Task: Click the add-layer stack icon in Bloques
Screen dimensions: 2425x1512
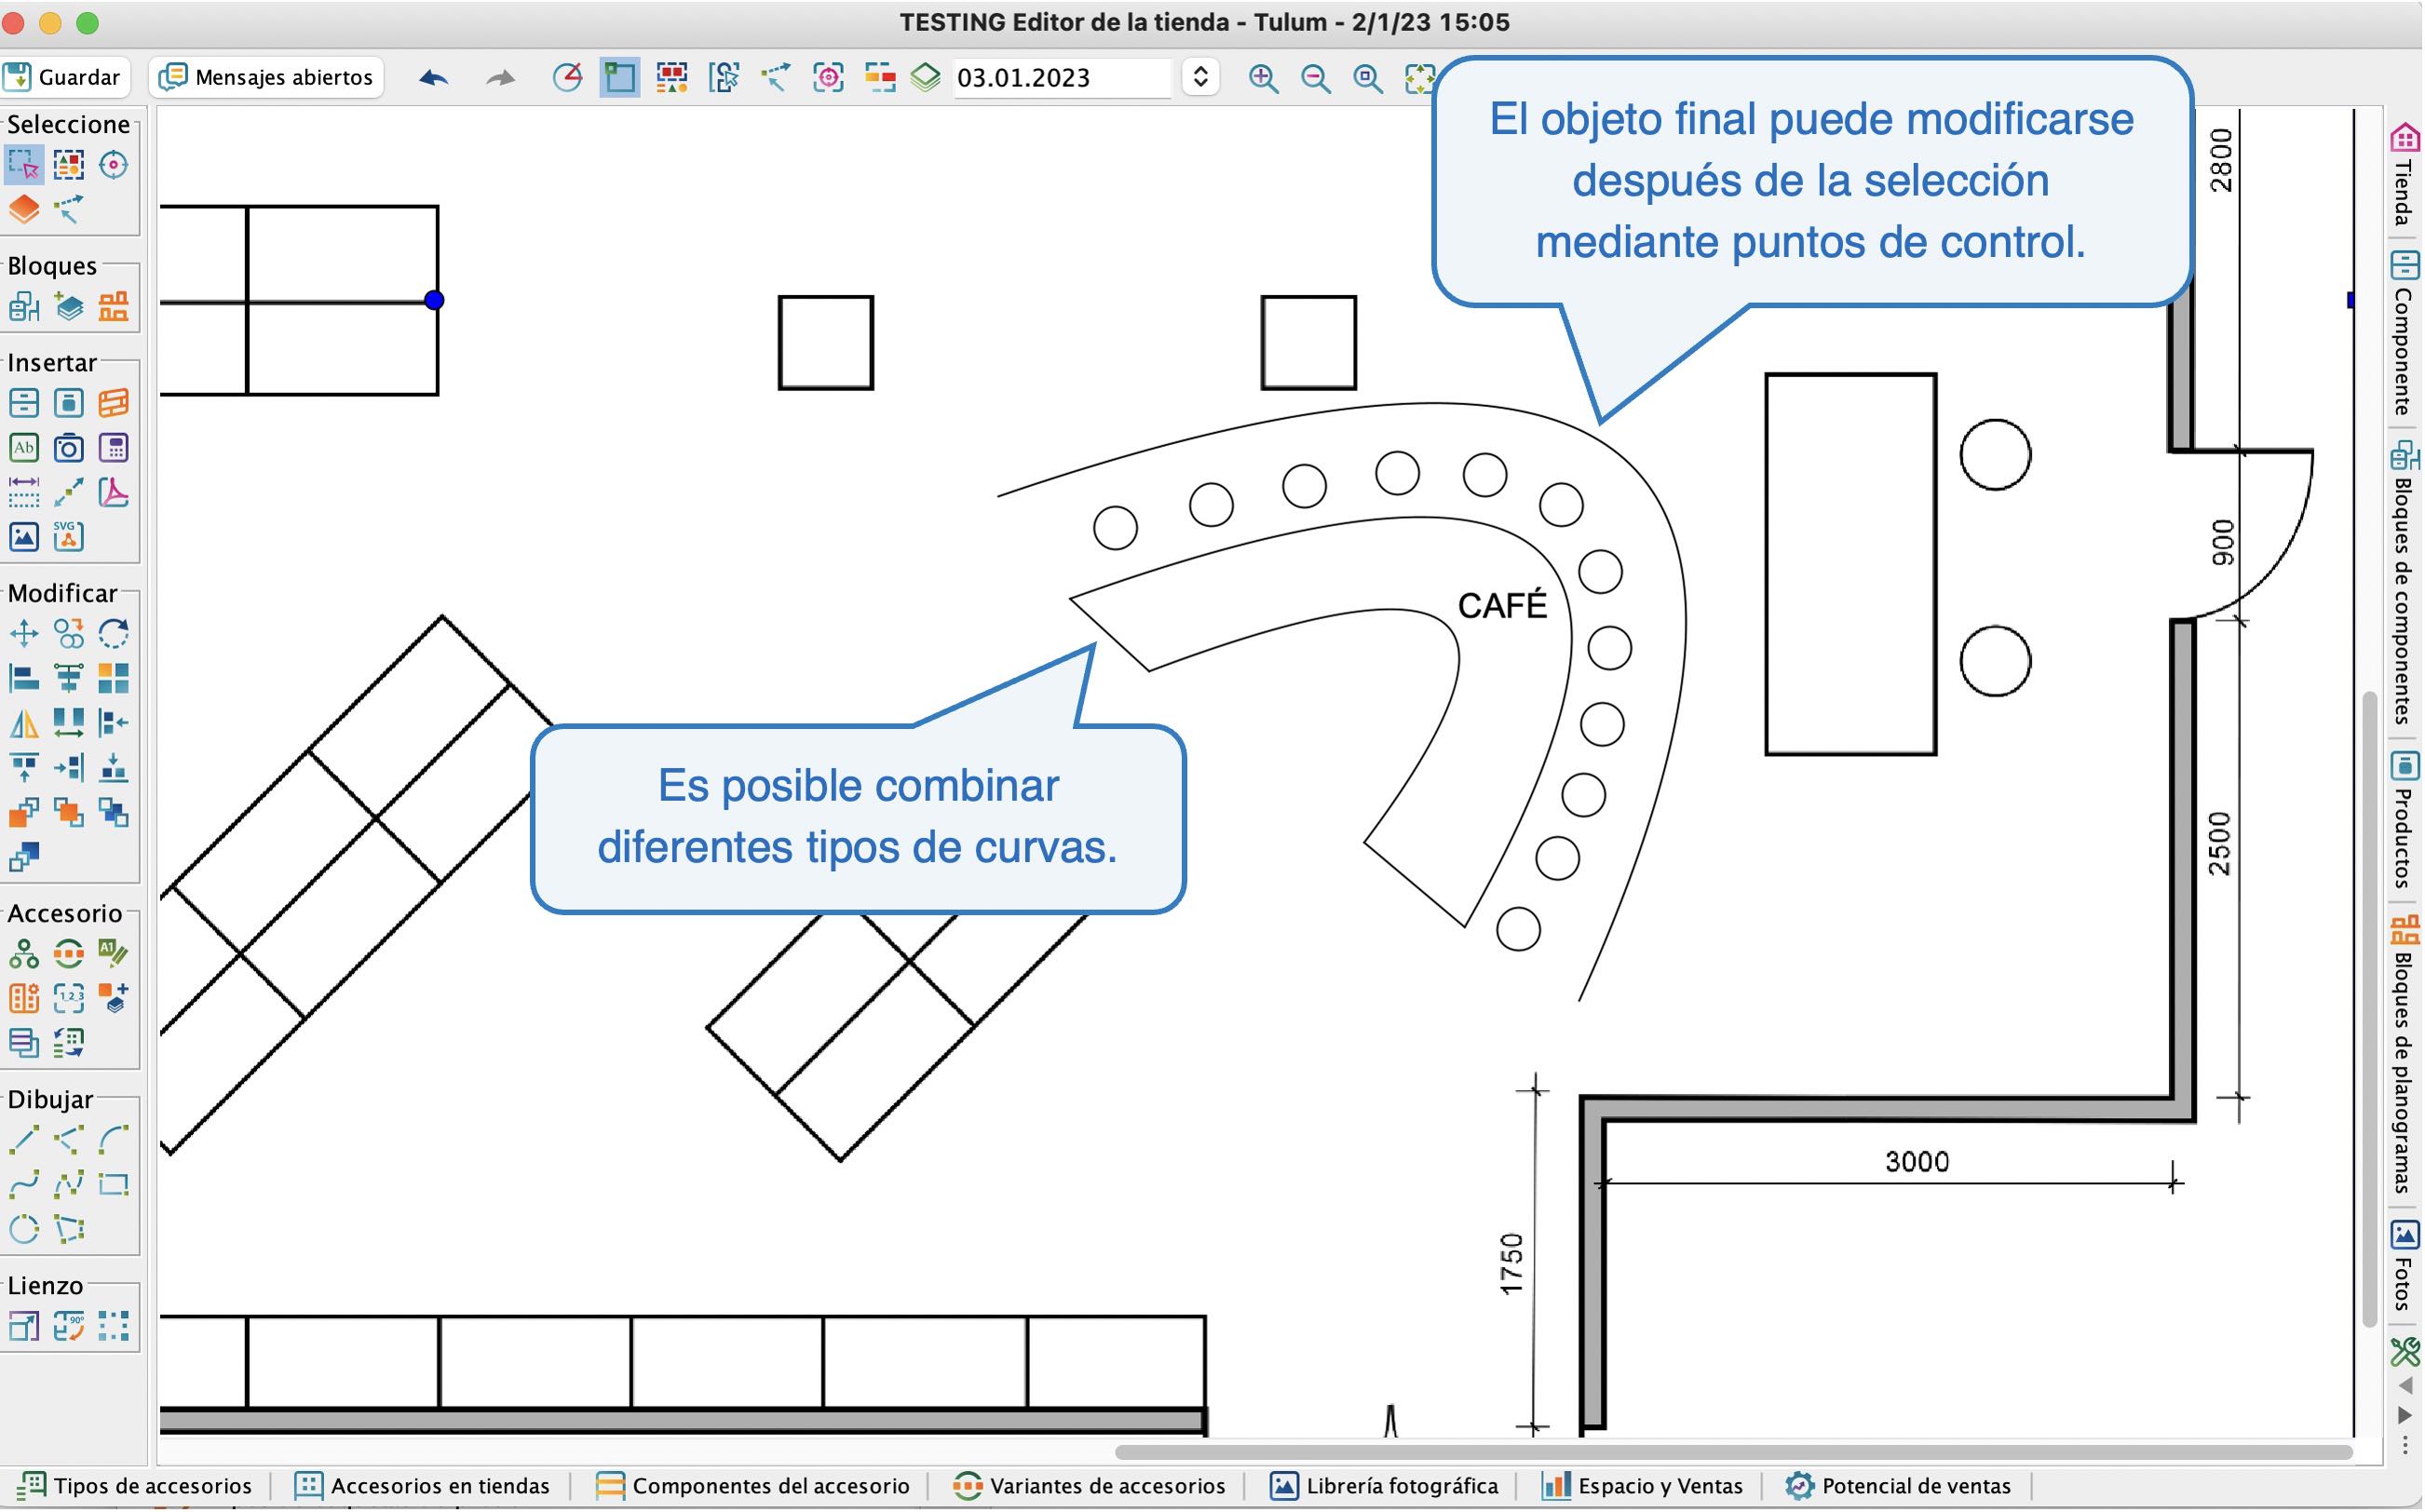Action: pos(69,306)
